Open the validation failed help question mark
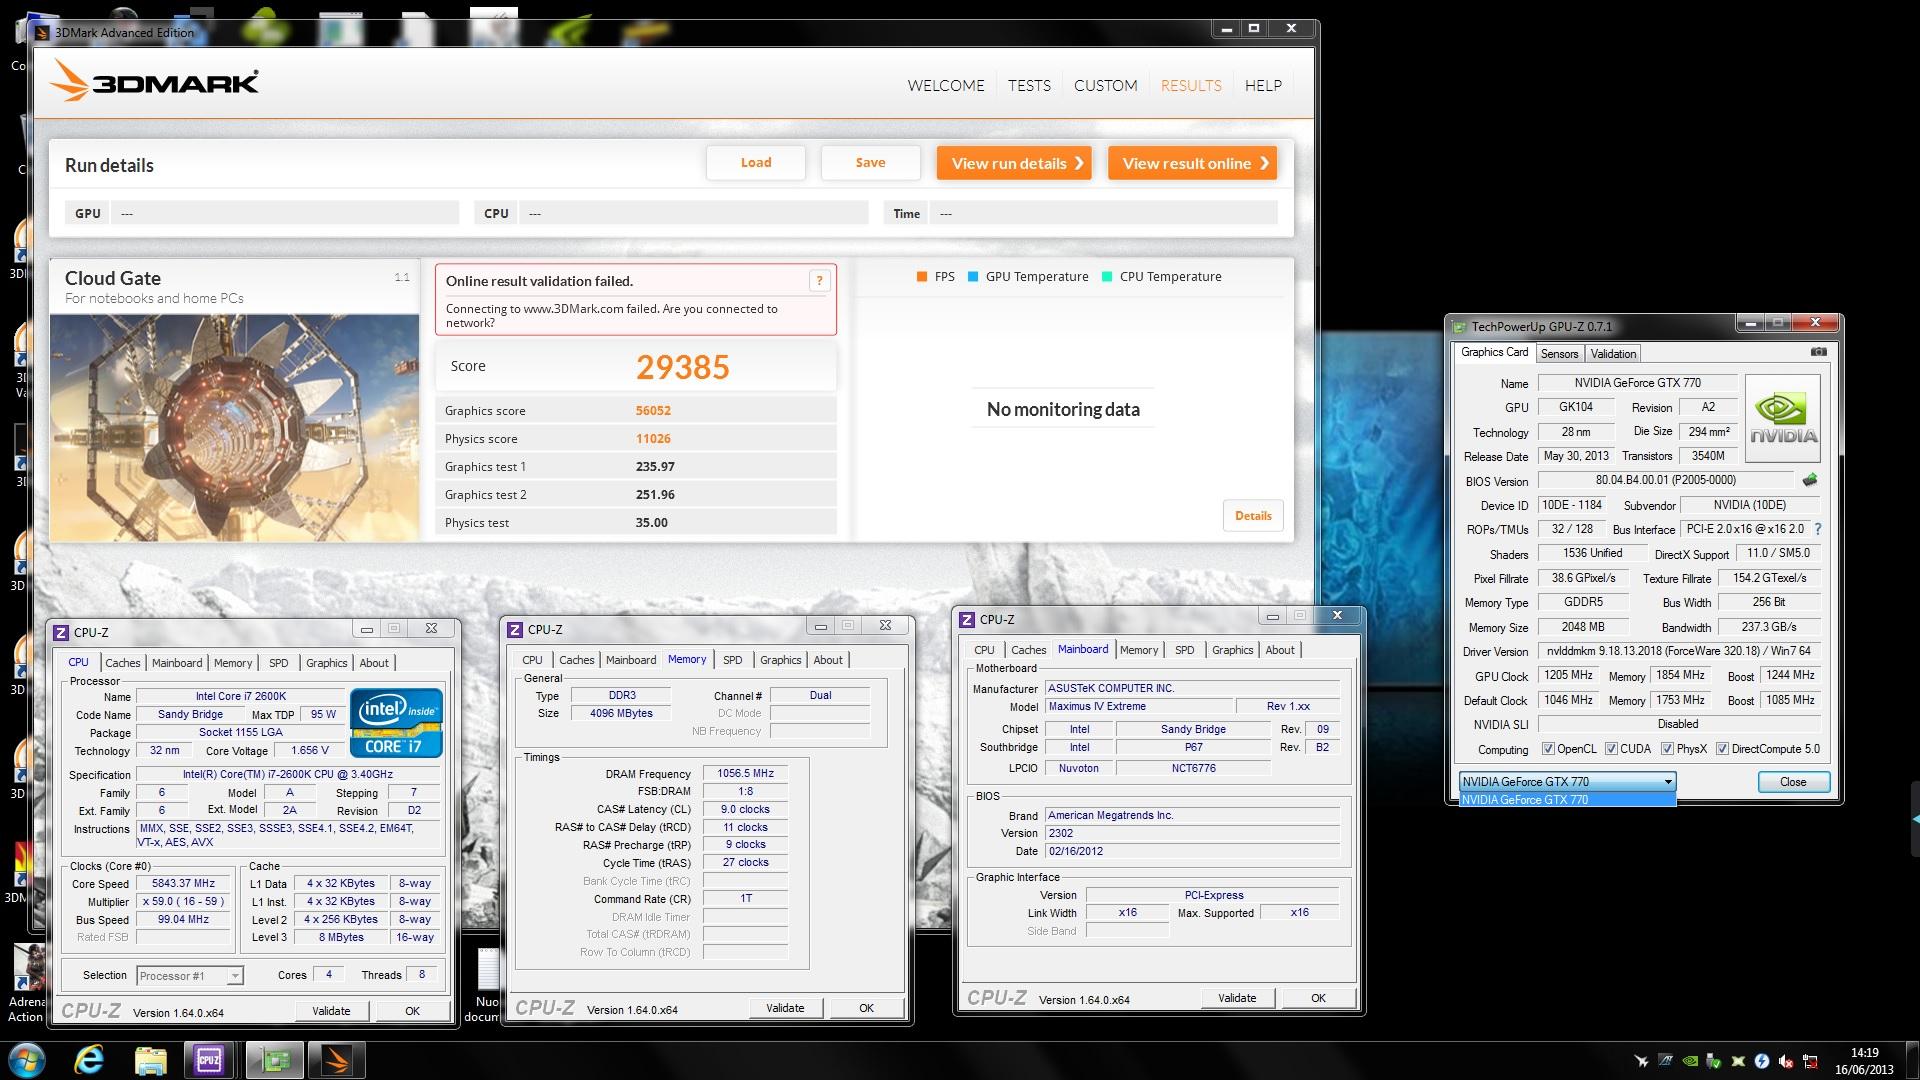This screenshot has height=1080, width=1920. [x=819, y=281]
